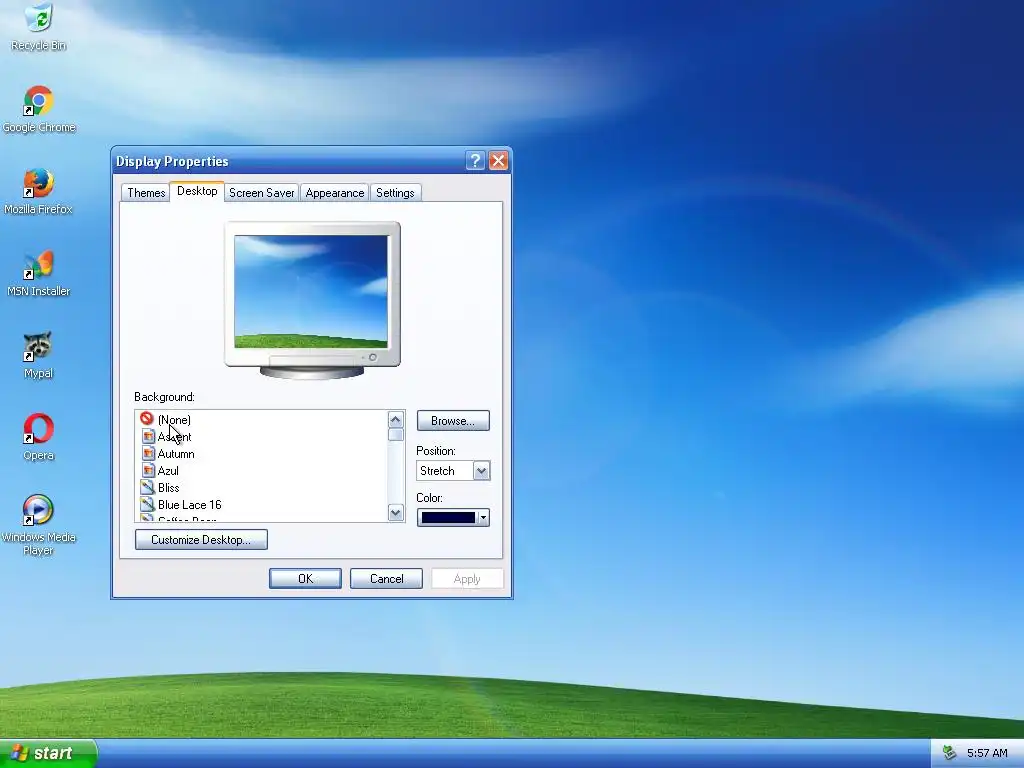
Task: Switch to the Themes tab
Action: (x=146, y=193)
